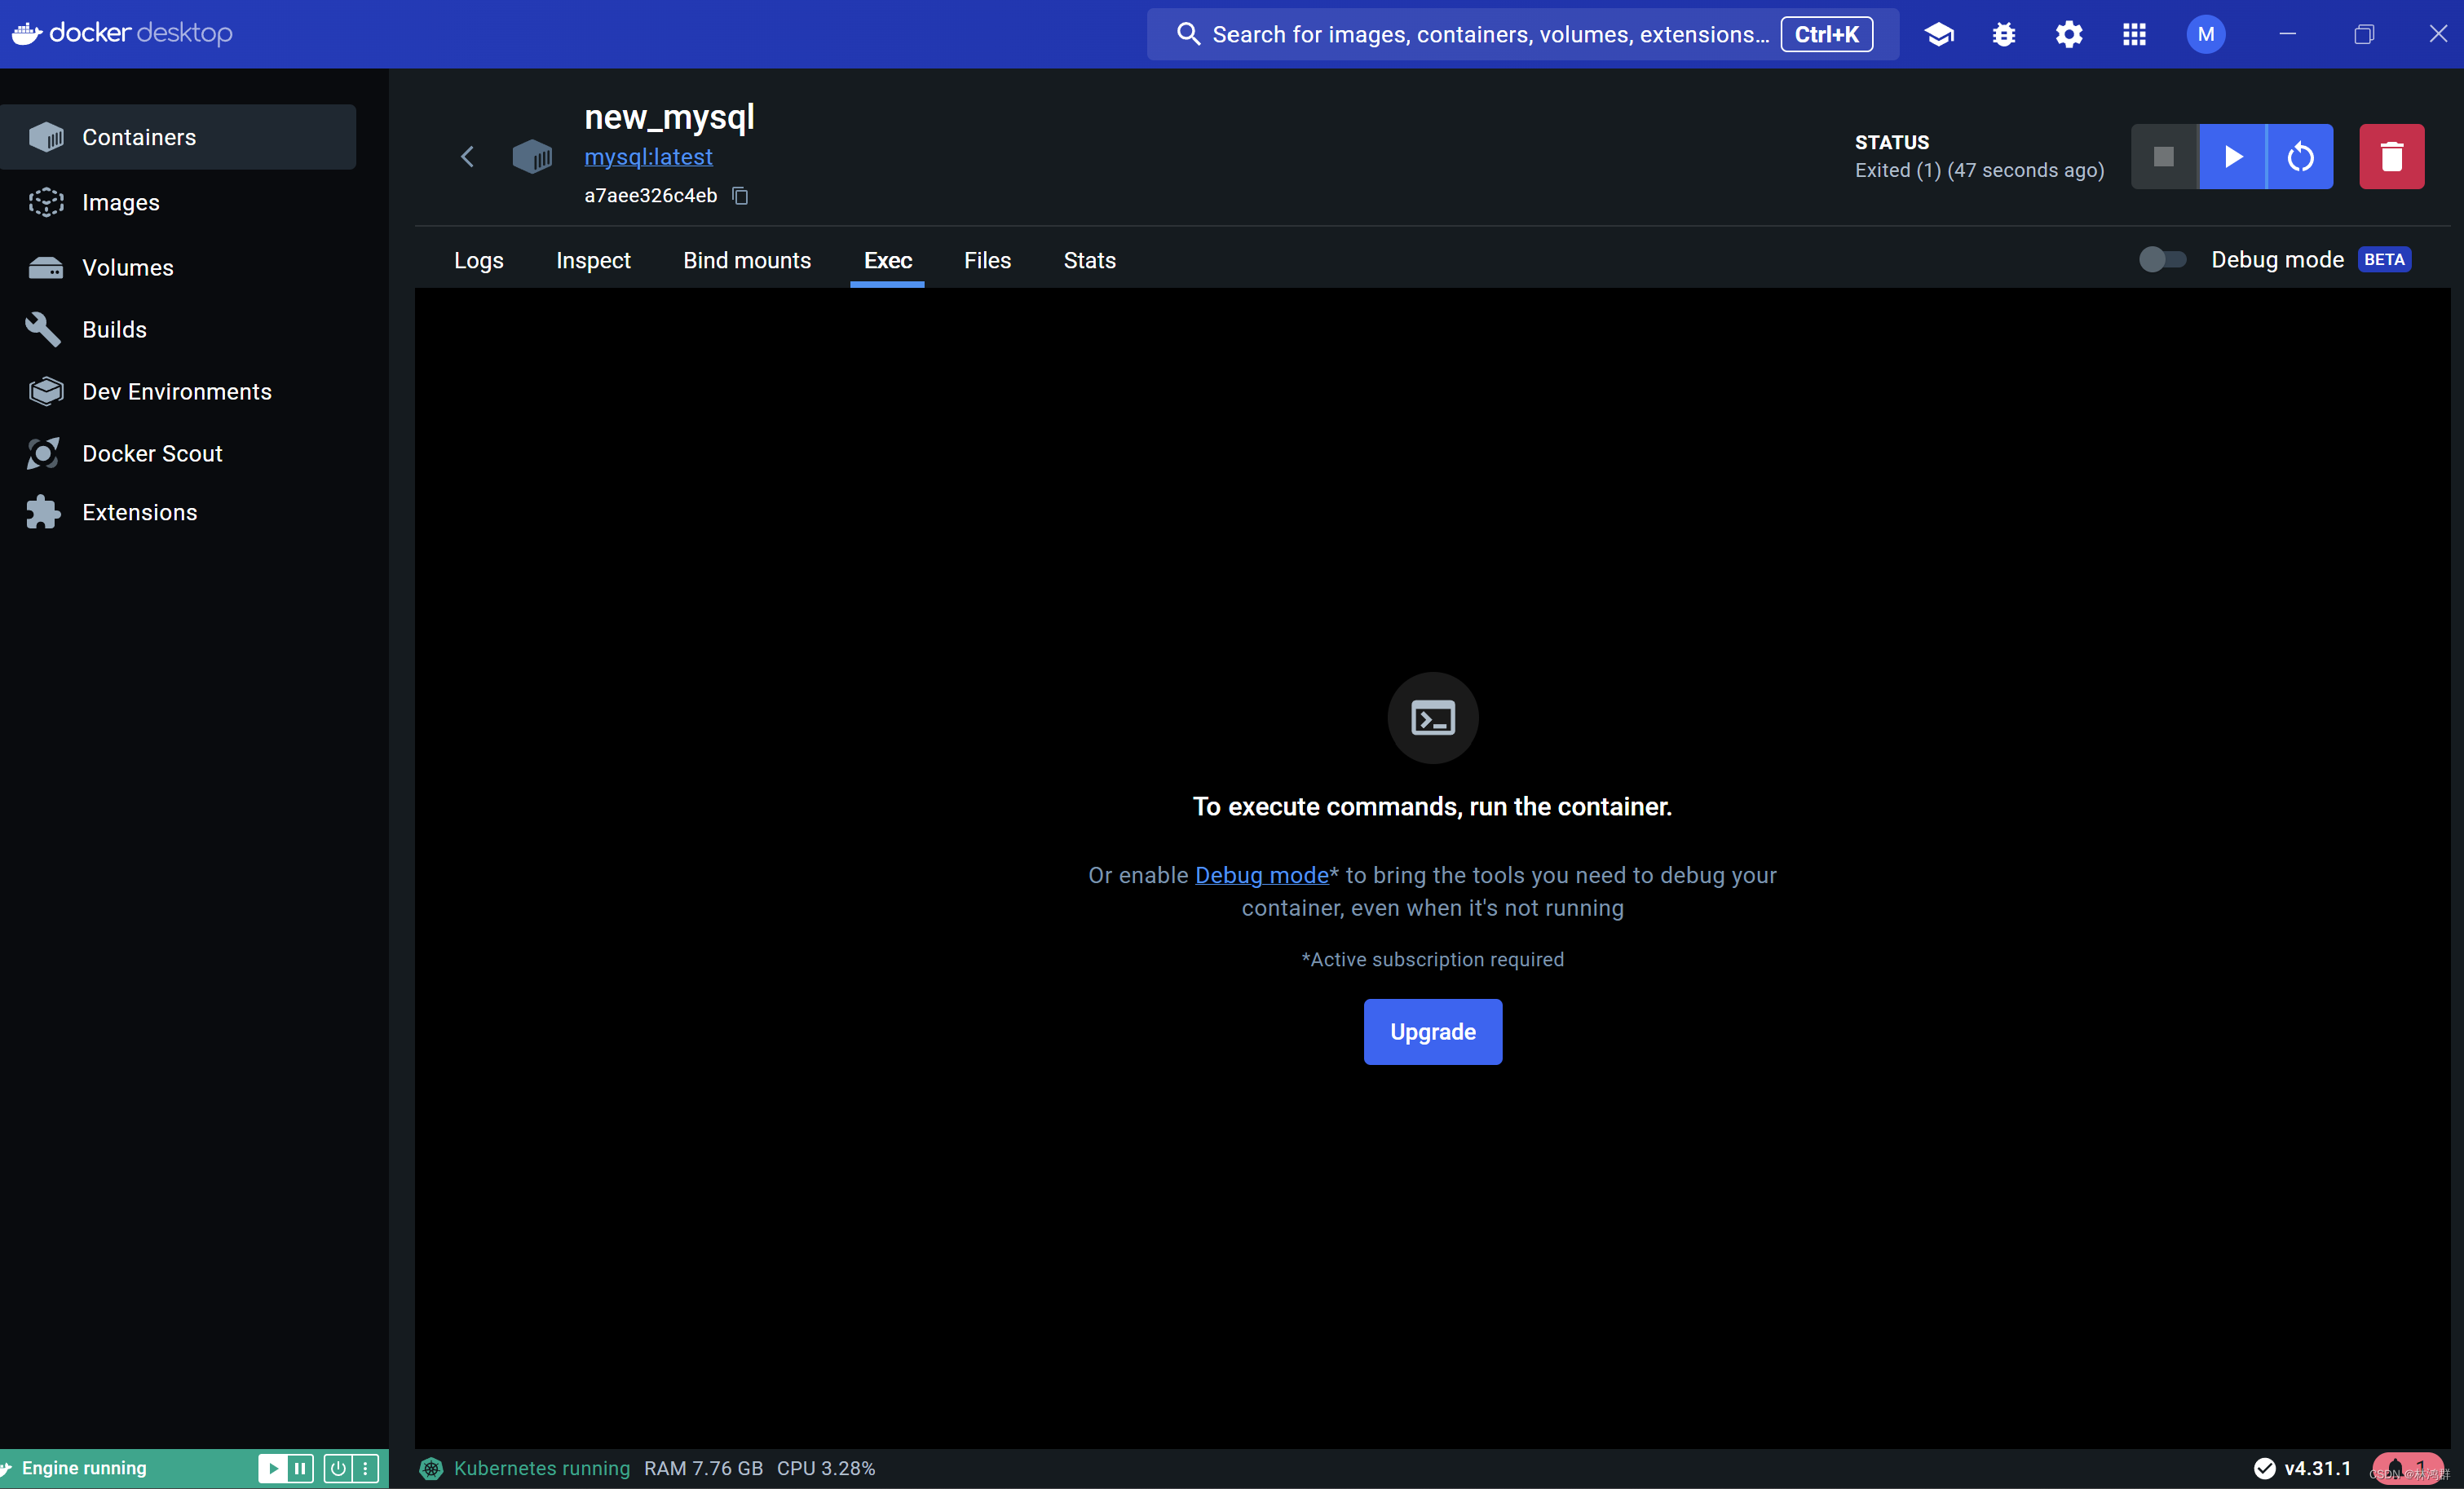Click the new_mysql container title
The height and width of the screenshot is (1489, 2464).
[x=669, y=117]
